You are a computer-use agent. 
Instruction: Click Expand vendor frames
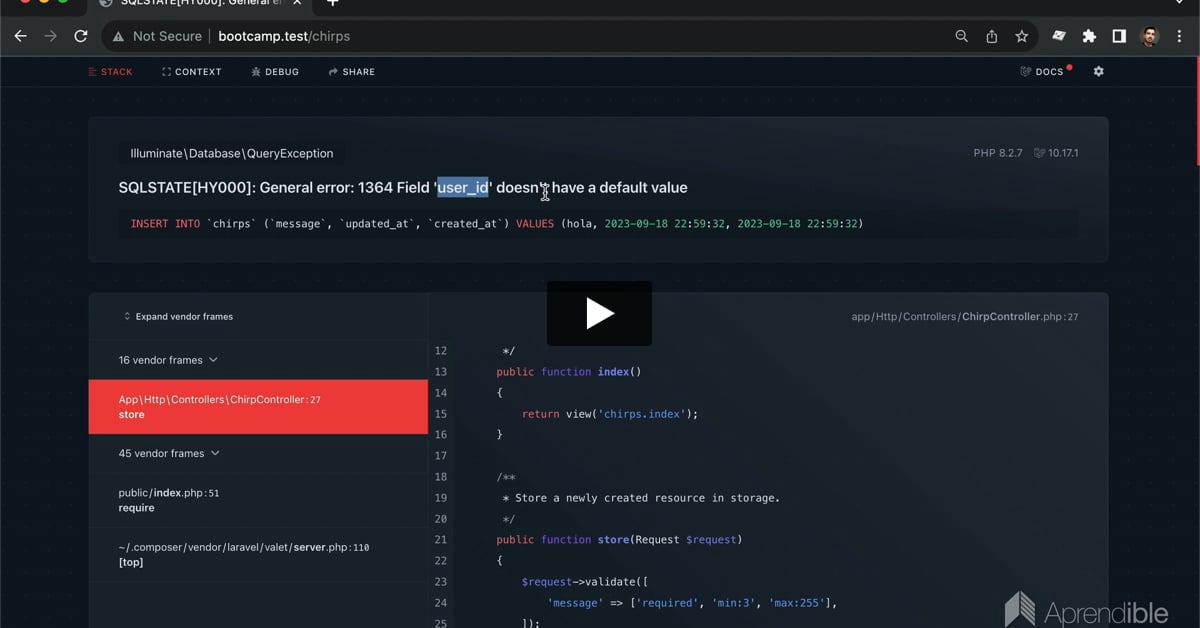[178, 316]
